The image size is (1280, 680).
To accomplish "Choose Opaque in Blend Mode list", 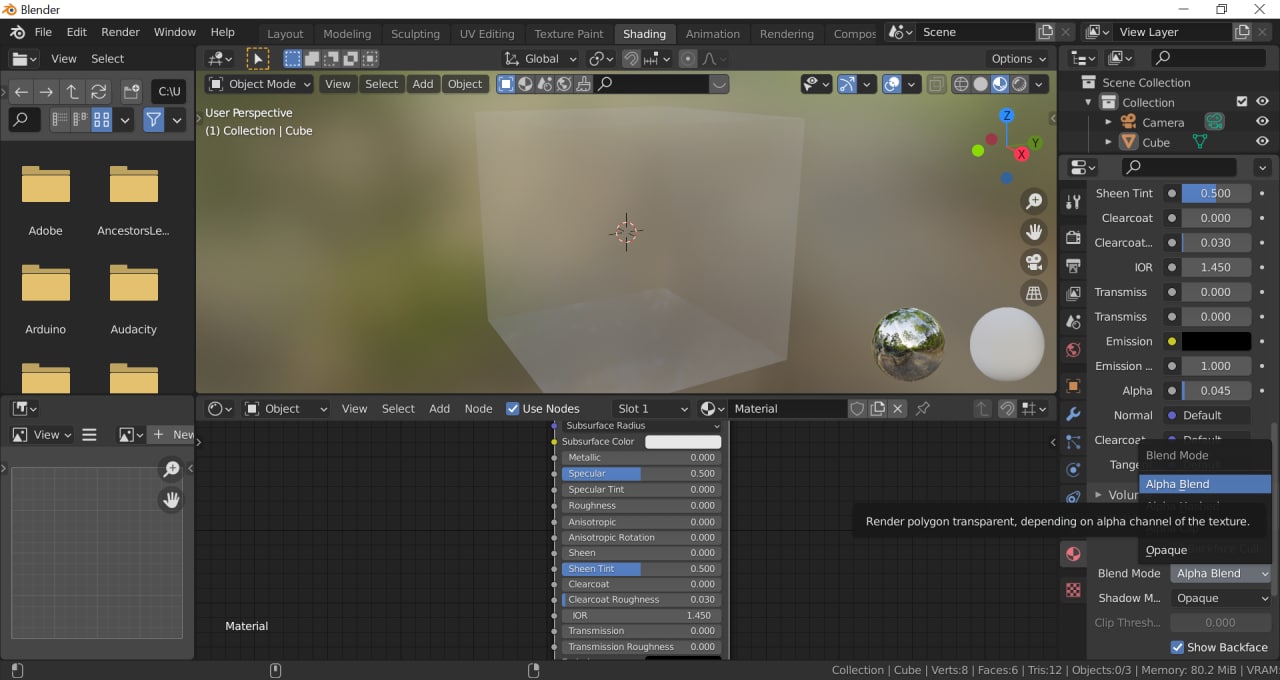I will point(1205,550).
